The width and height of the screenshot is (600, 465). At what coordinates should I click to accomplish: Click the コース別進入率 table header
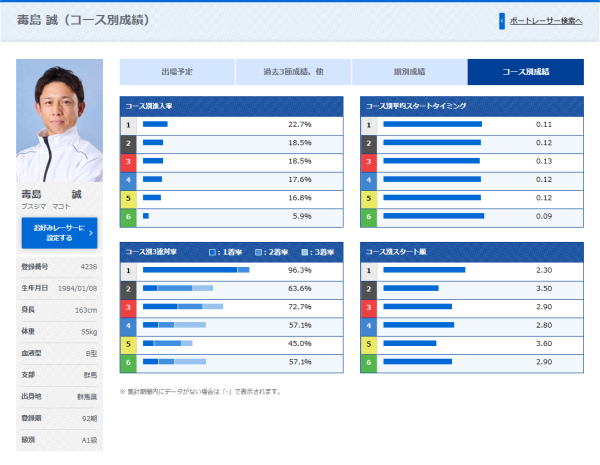coord(232,106)
